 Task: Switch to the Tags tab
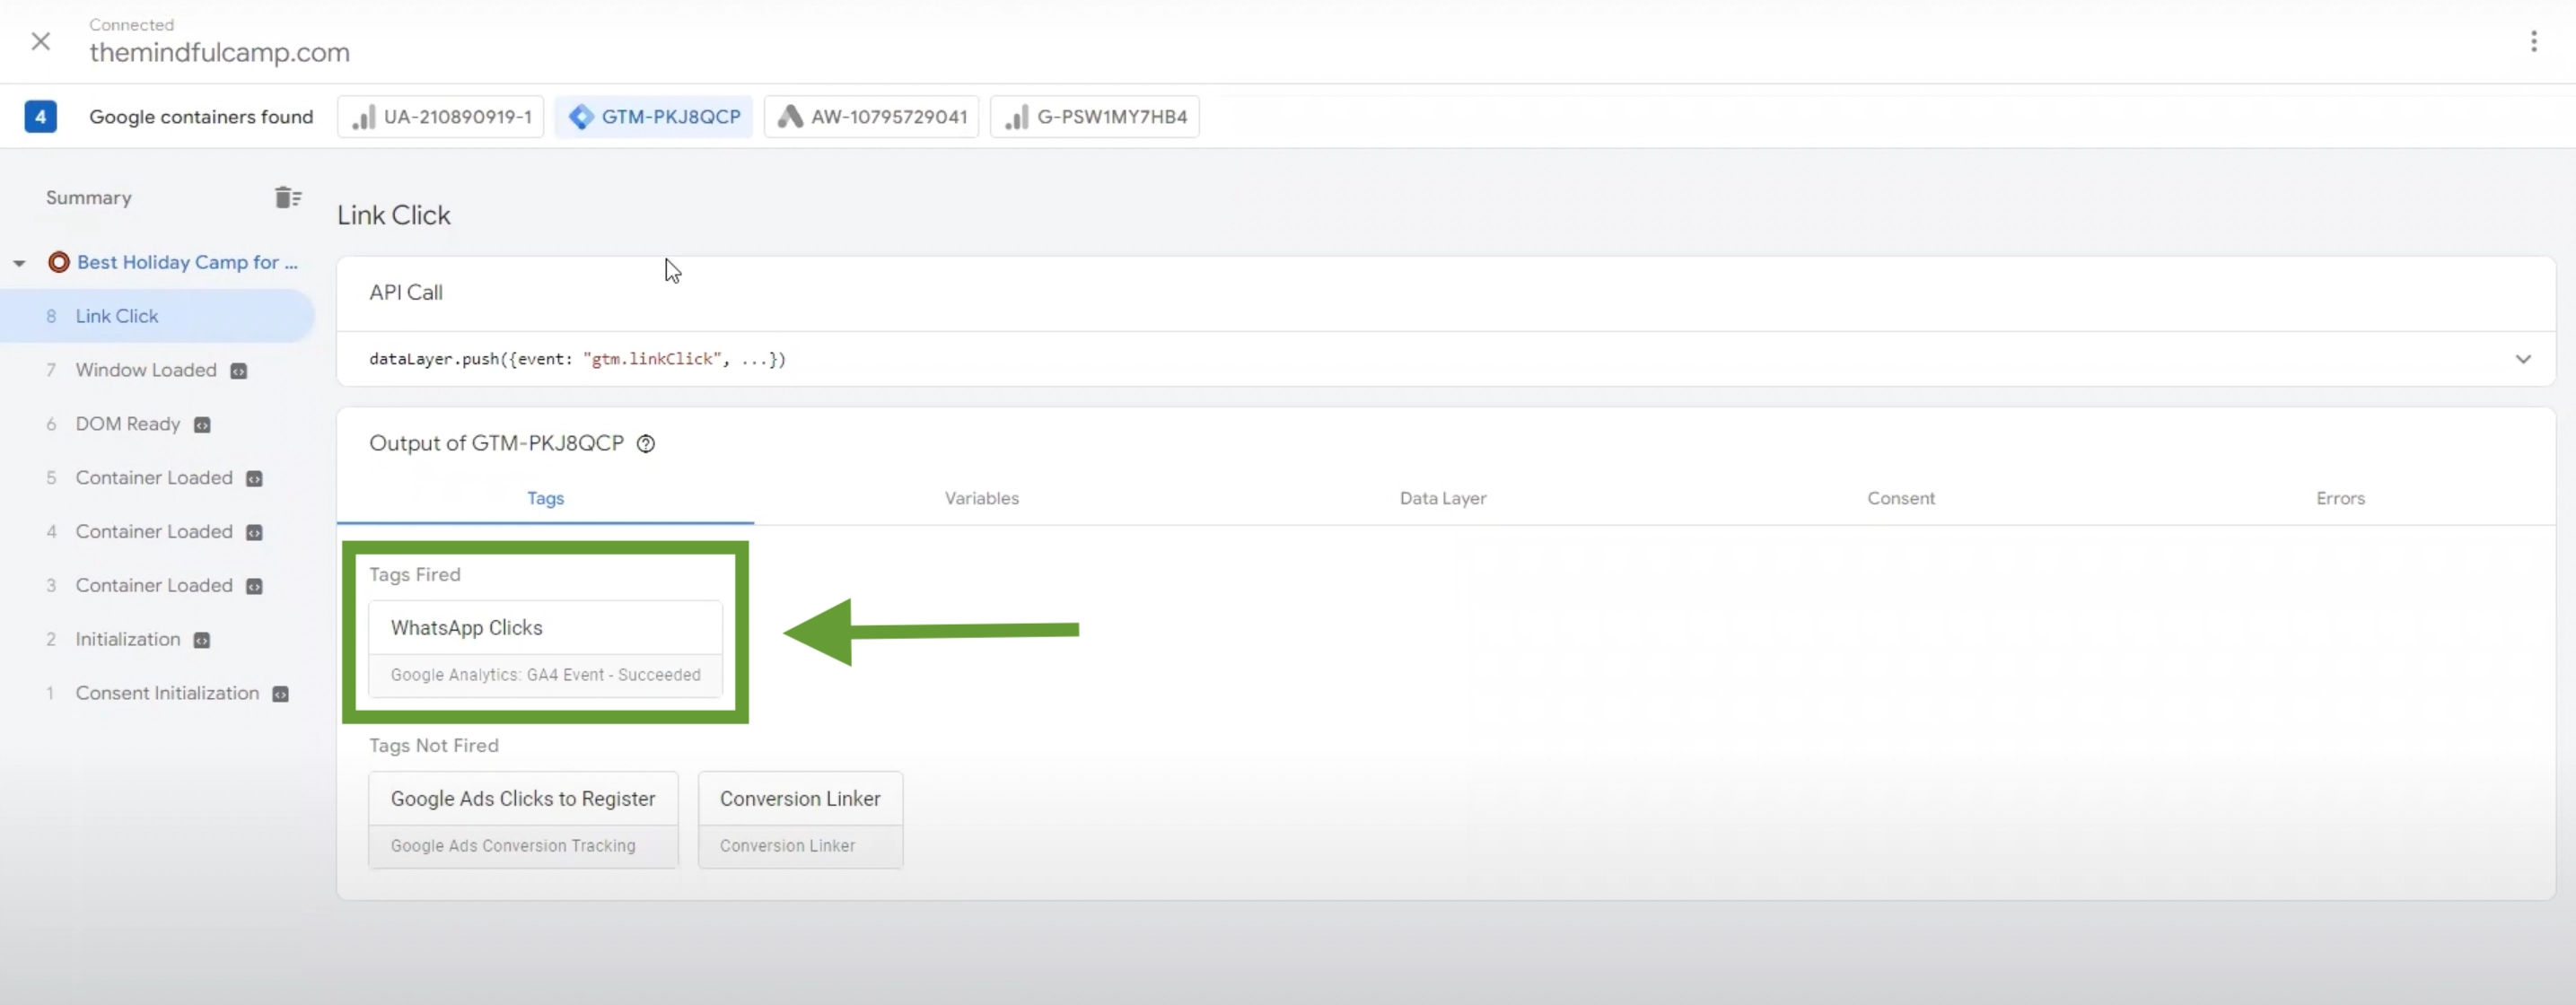545,498
